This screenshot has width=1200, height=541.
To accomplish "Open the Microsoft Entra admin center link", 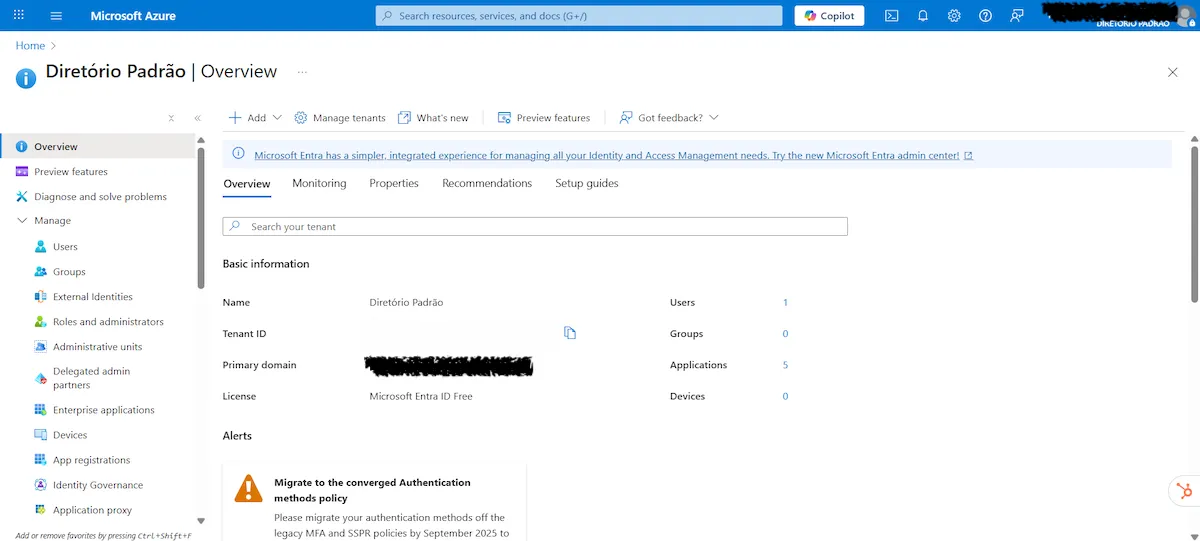I will click(x=613, y=155).
